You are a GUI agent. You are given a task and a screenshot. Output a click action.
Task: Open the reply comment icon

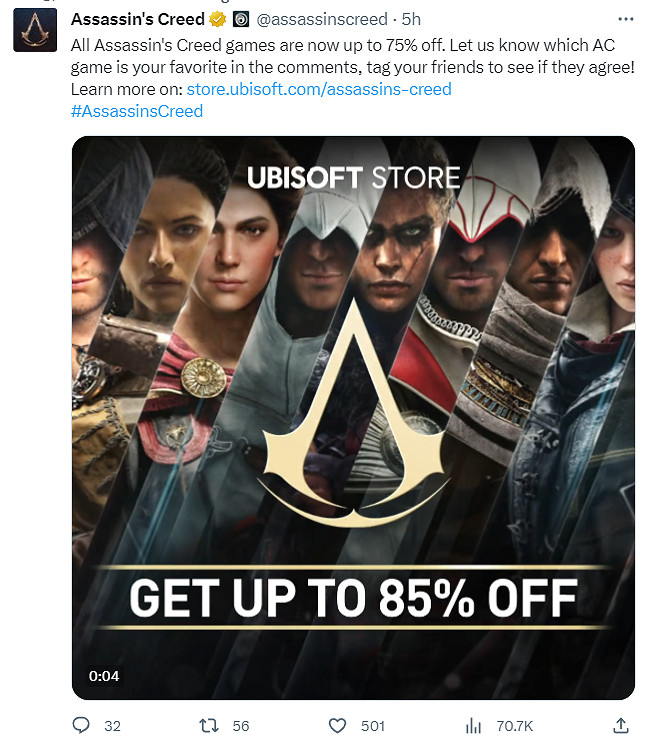coord(81,725)
